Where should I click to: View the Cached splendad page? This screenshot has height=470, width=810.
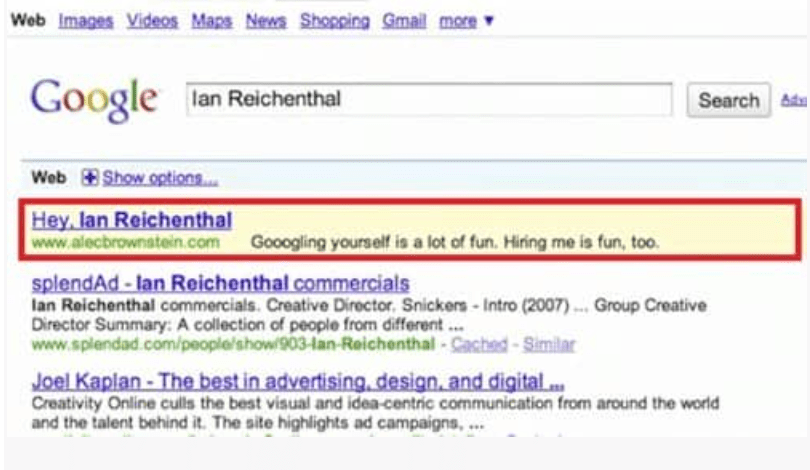[479, 344]
